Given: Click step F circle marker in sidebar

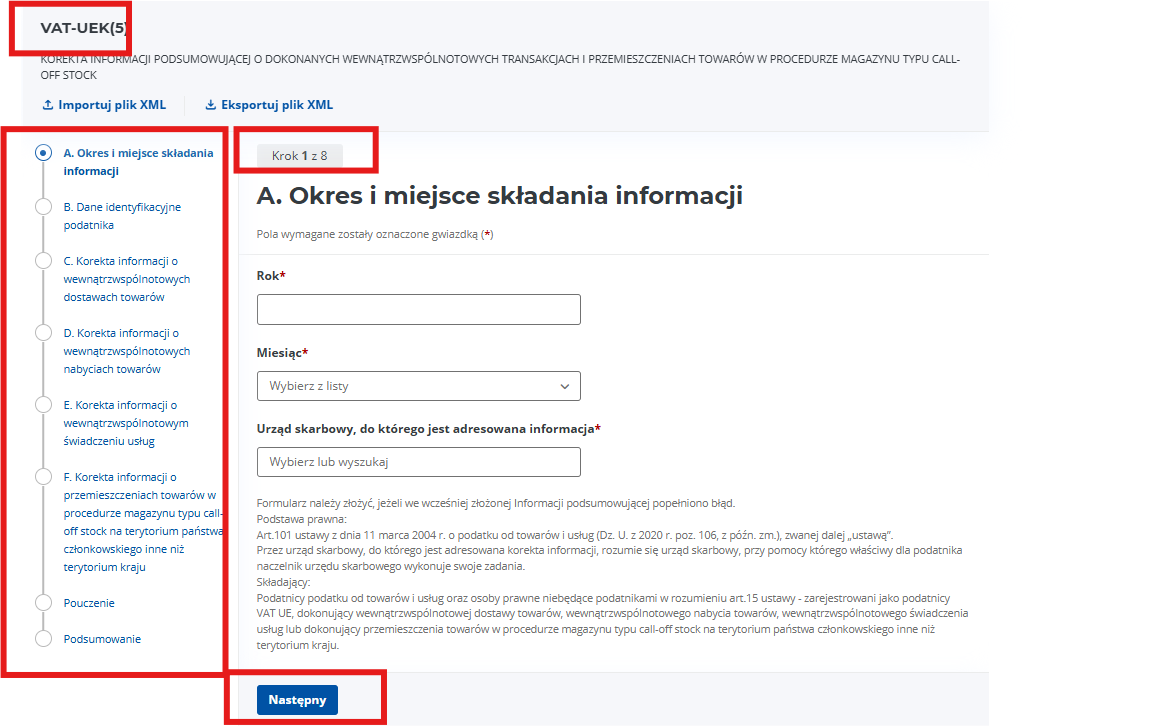Looking at the screenshot, I should click(x=43, y=477).
